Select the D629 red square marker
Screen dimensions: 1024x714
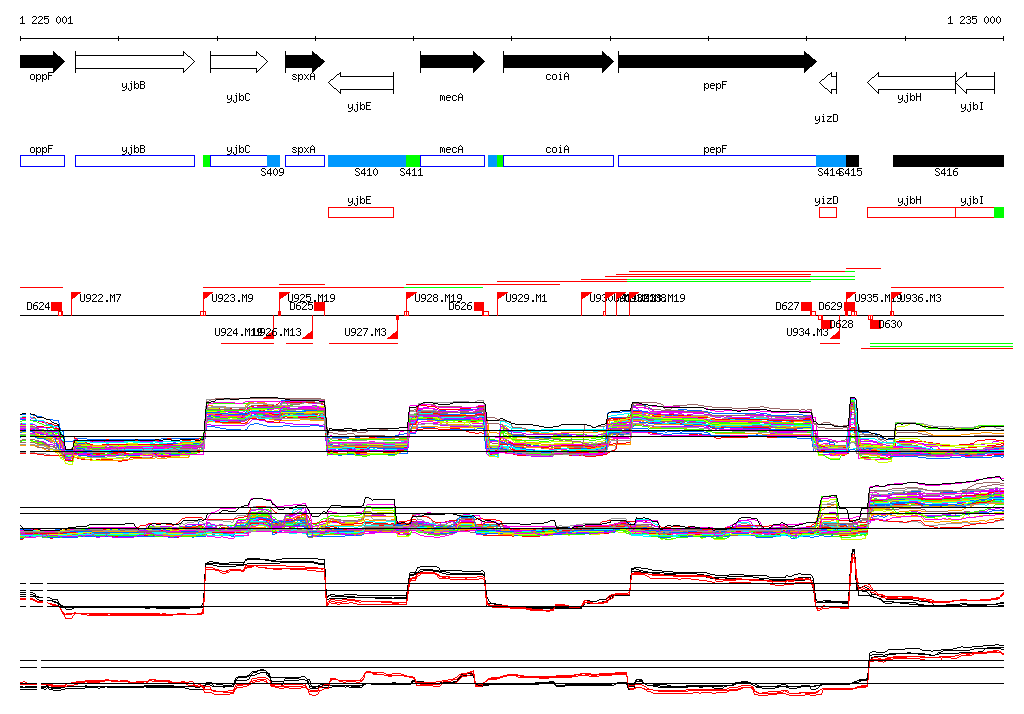(850, 306)
